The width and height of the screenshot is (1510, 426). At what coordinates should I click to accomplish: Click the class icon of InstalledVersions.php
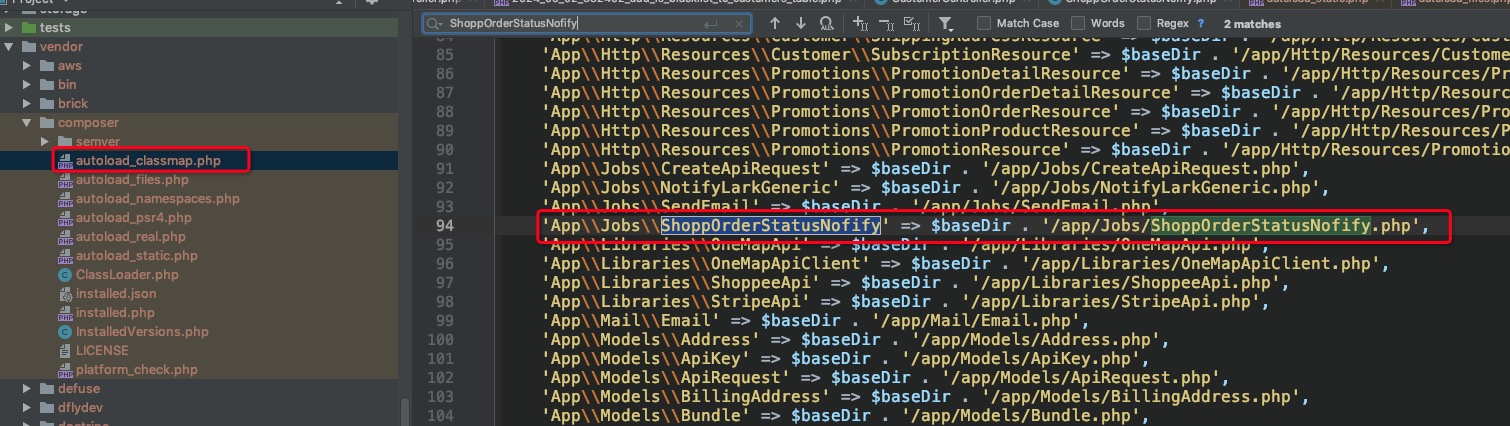[x=65, y=332]
